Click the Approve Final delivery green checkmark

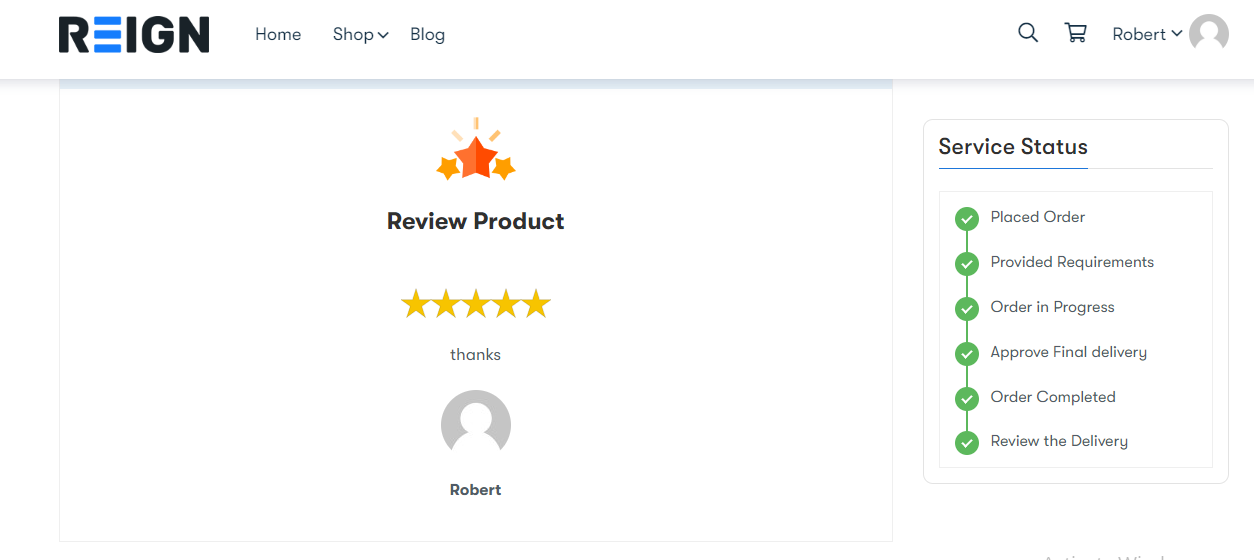[x=966, y=353]
